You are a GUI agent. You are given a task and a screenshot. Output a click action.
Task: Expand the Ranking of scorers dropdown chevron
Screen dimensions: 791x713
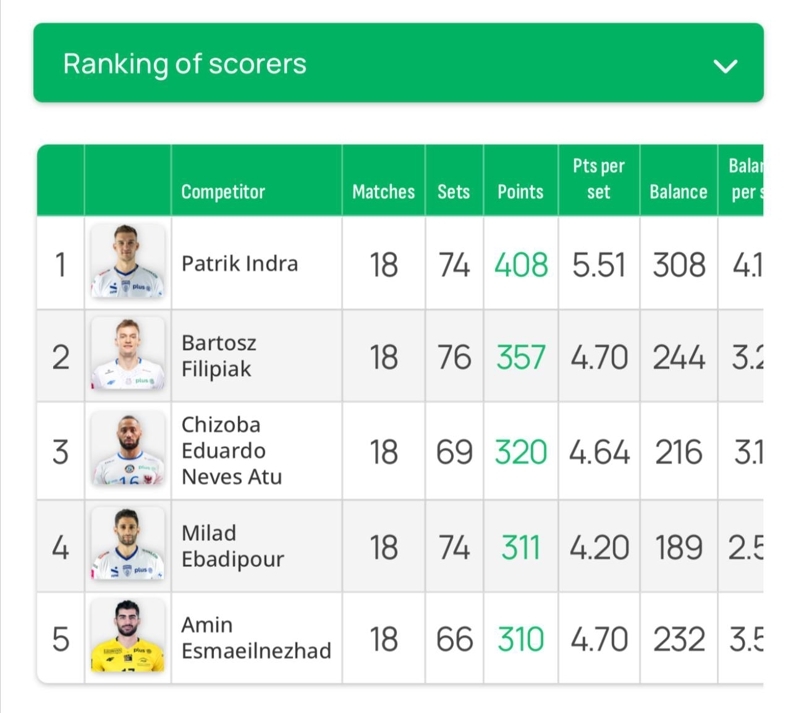[x=725, y=66]
